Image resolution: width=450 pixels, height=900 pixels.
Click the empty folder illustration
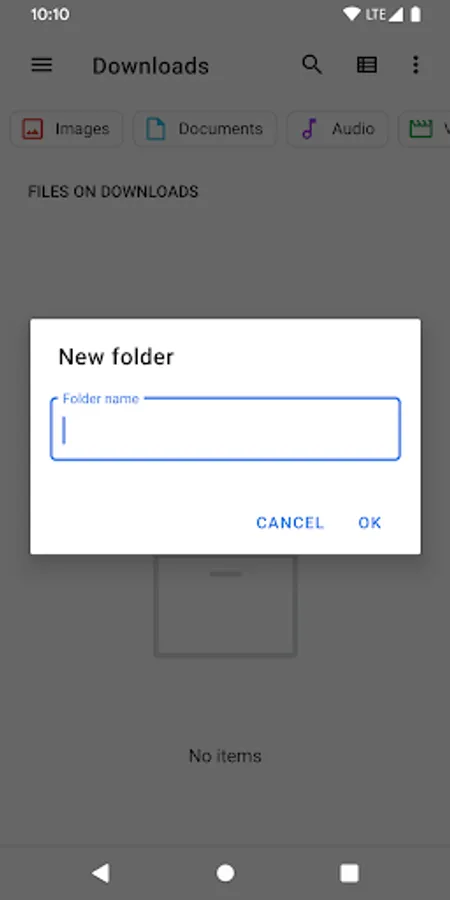pyautogui.click(x=225, y=606)
